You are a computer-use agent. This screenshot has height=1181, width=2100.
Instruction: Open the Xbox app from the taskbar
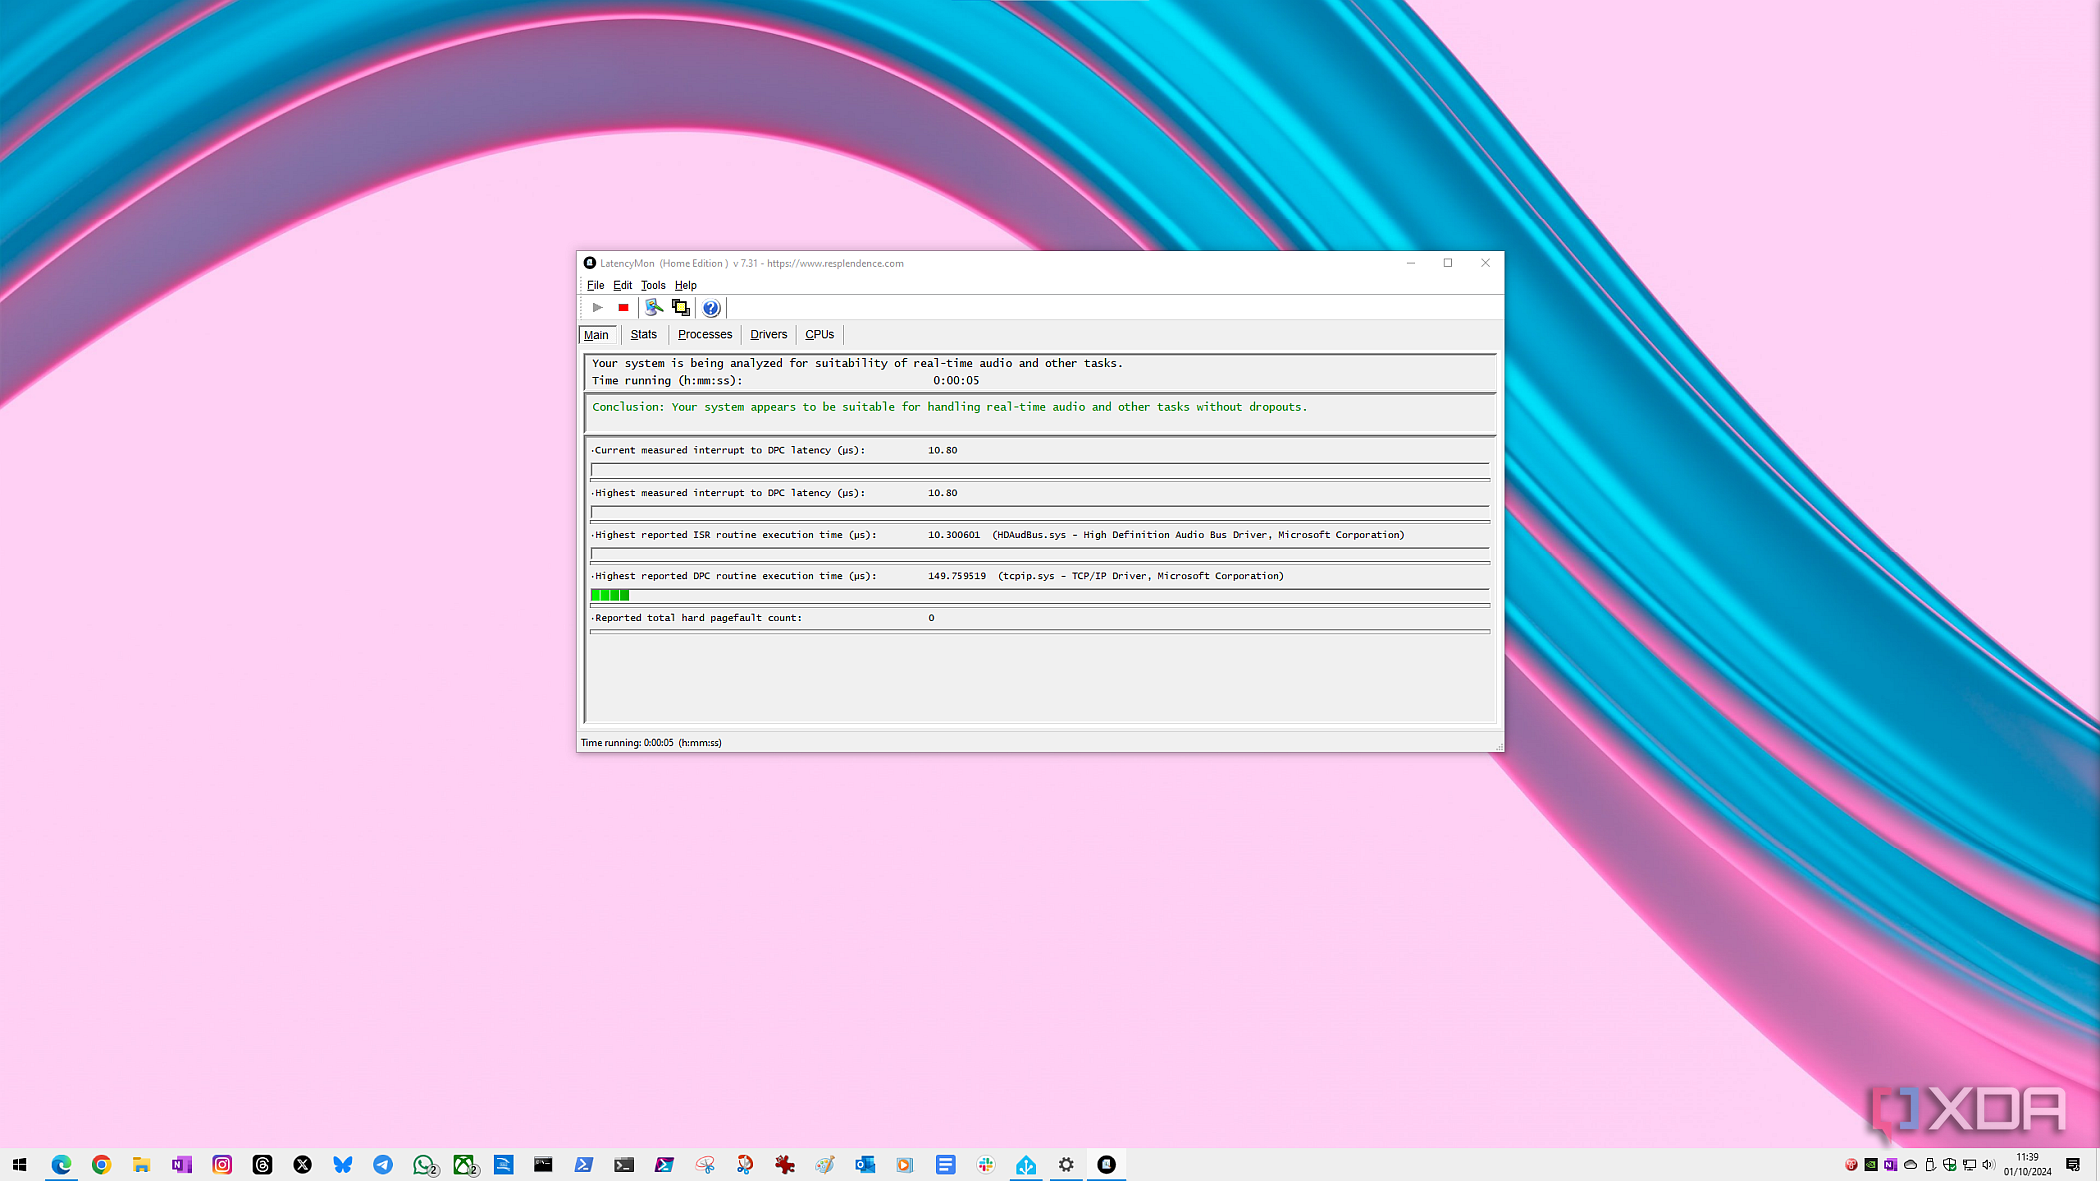[465, 1164]
